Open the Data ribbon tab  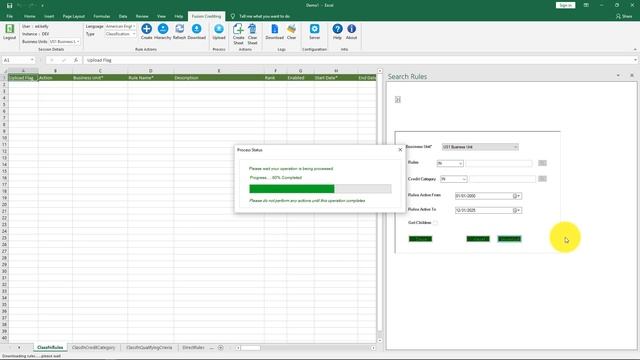click(123, 16)
